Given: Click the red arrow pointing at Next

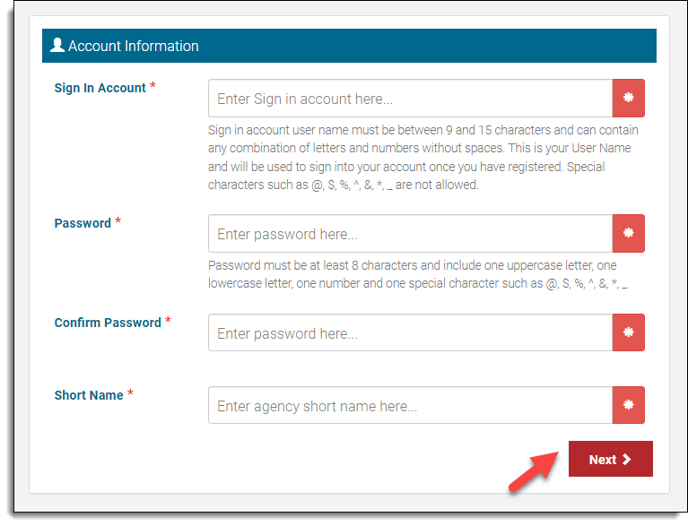Looking at the screenshot, I should [x=533, y=467].
